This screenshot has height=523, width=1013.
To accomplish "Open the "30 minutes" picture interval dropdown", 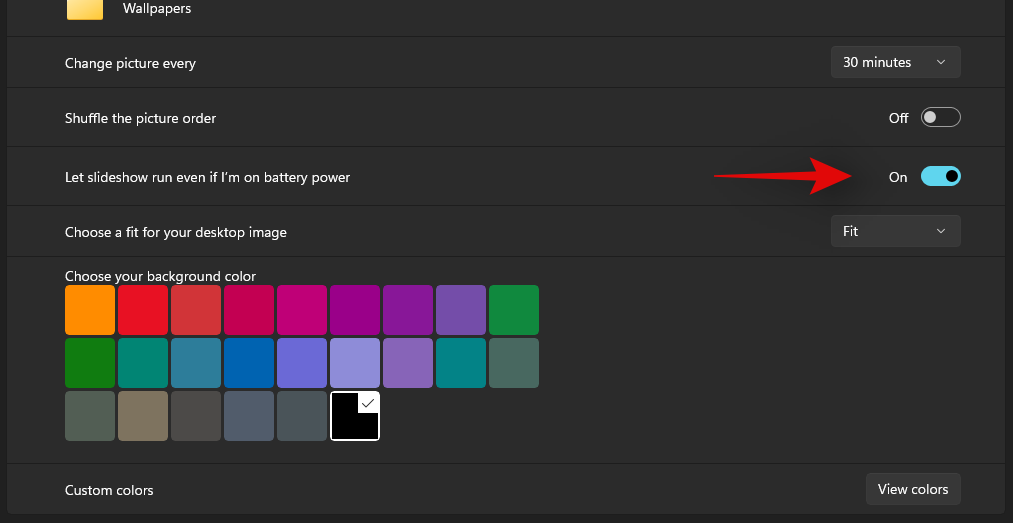I will click(x=895, y=62).
